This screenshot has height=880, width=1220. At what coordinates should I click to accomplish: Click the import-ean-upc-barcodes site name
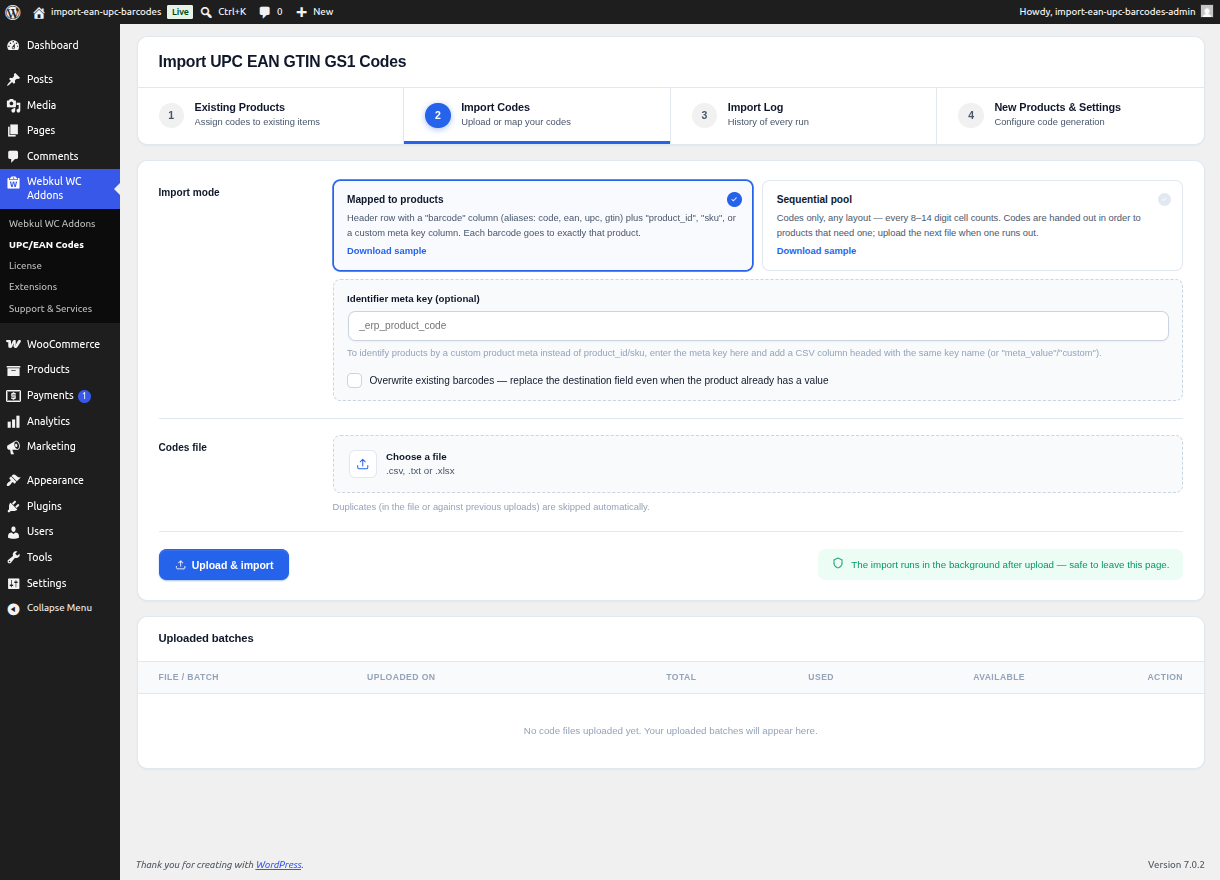(x=106, y=12)
